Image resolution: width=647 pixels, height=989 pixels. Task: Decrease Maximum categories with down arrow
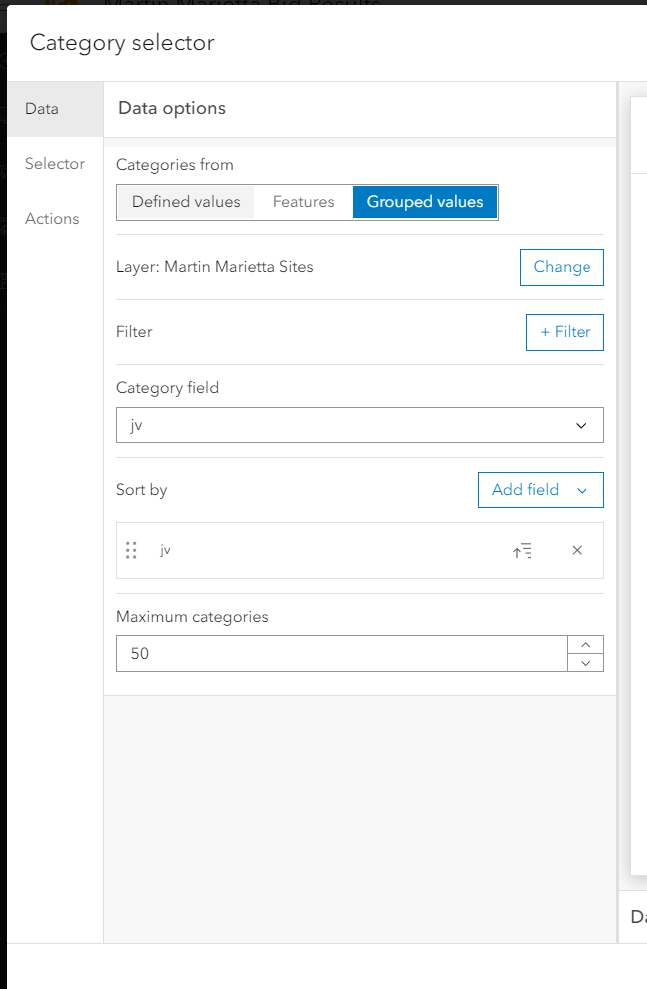(584, 661)
